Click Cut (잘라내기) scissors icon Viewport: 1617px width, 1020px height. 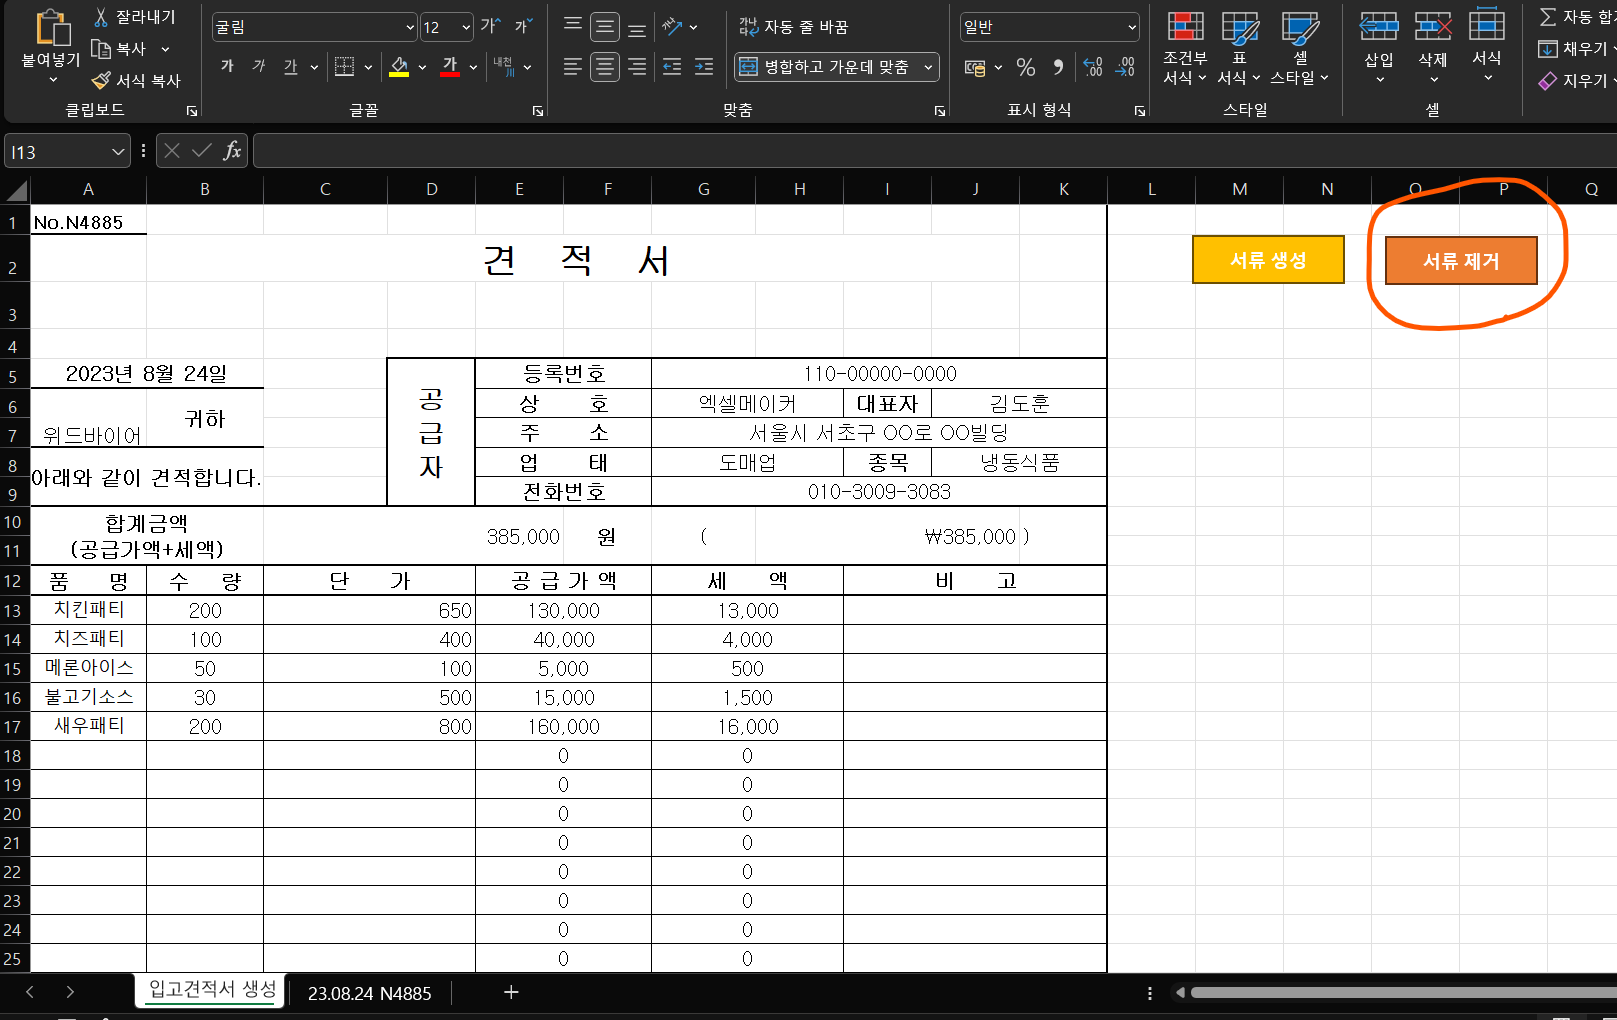point(101,17)
